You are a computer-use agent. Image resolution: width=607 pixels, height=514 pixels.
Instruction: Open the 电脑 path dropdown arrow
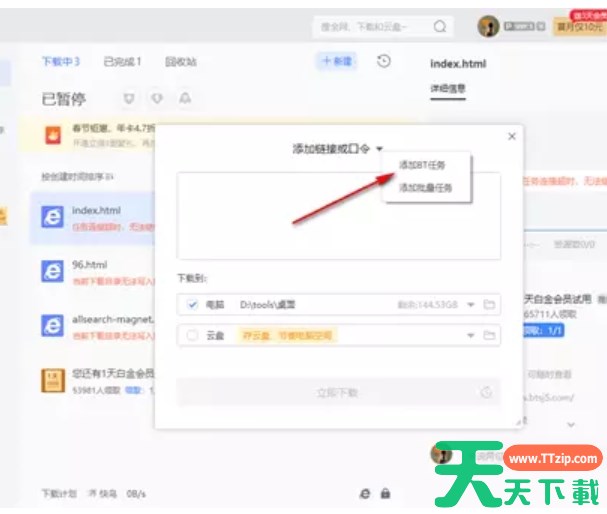click(470, 304)
